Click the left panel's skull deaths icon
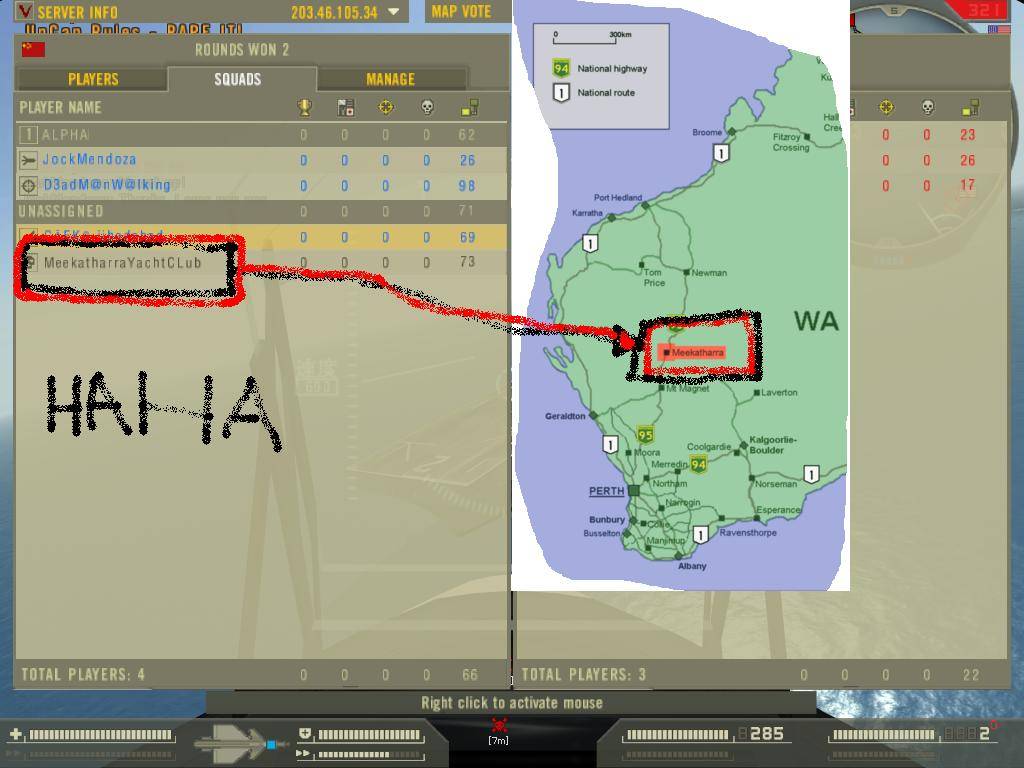Image resolution: width=1024 pixels, height=768 pixels. [427, 107]
